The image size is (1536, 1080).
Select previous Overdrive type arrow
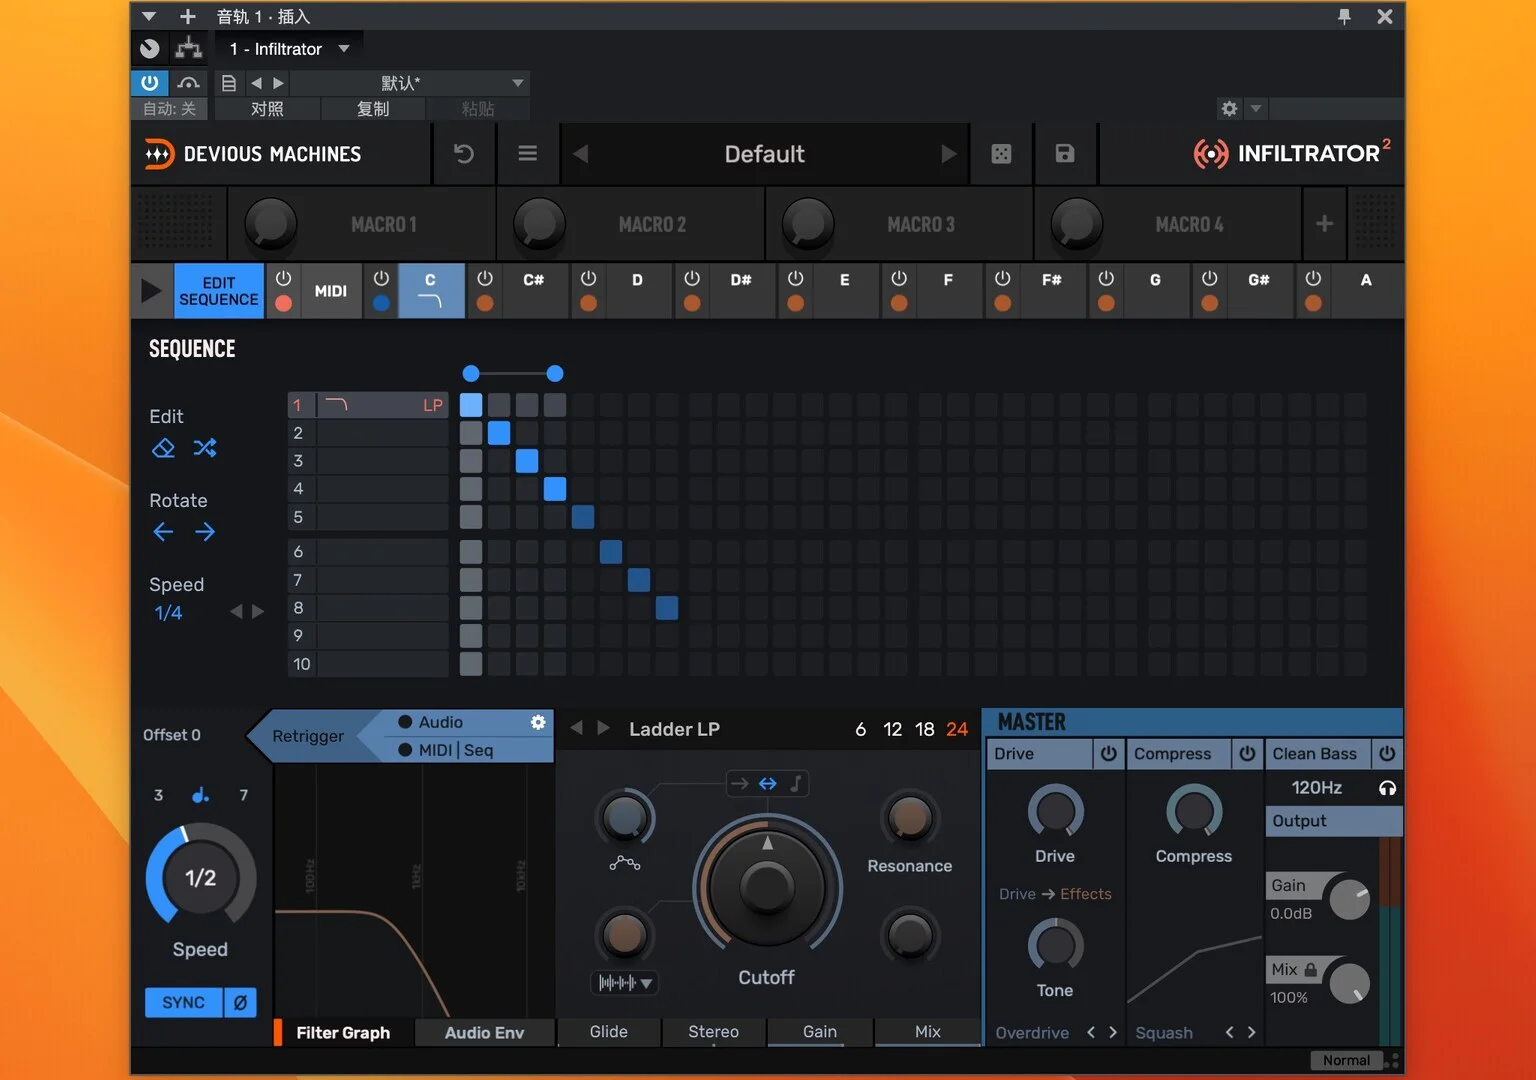coord(1091,1032)
